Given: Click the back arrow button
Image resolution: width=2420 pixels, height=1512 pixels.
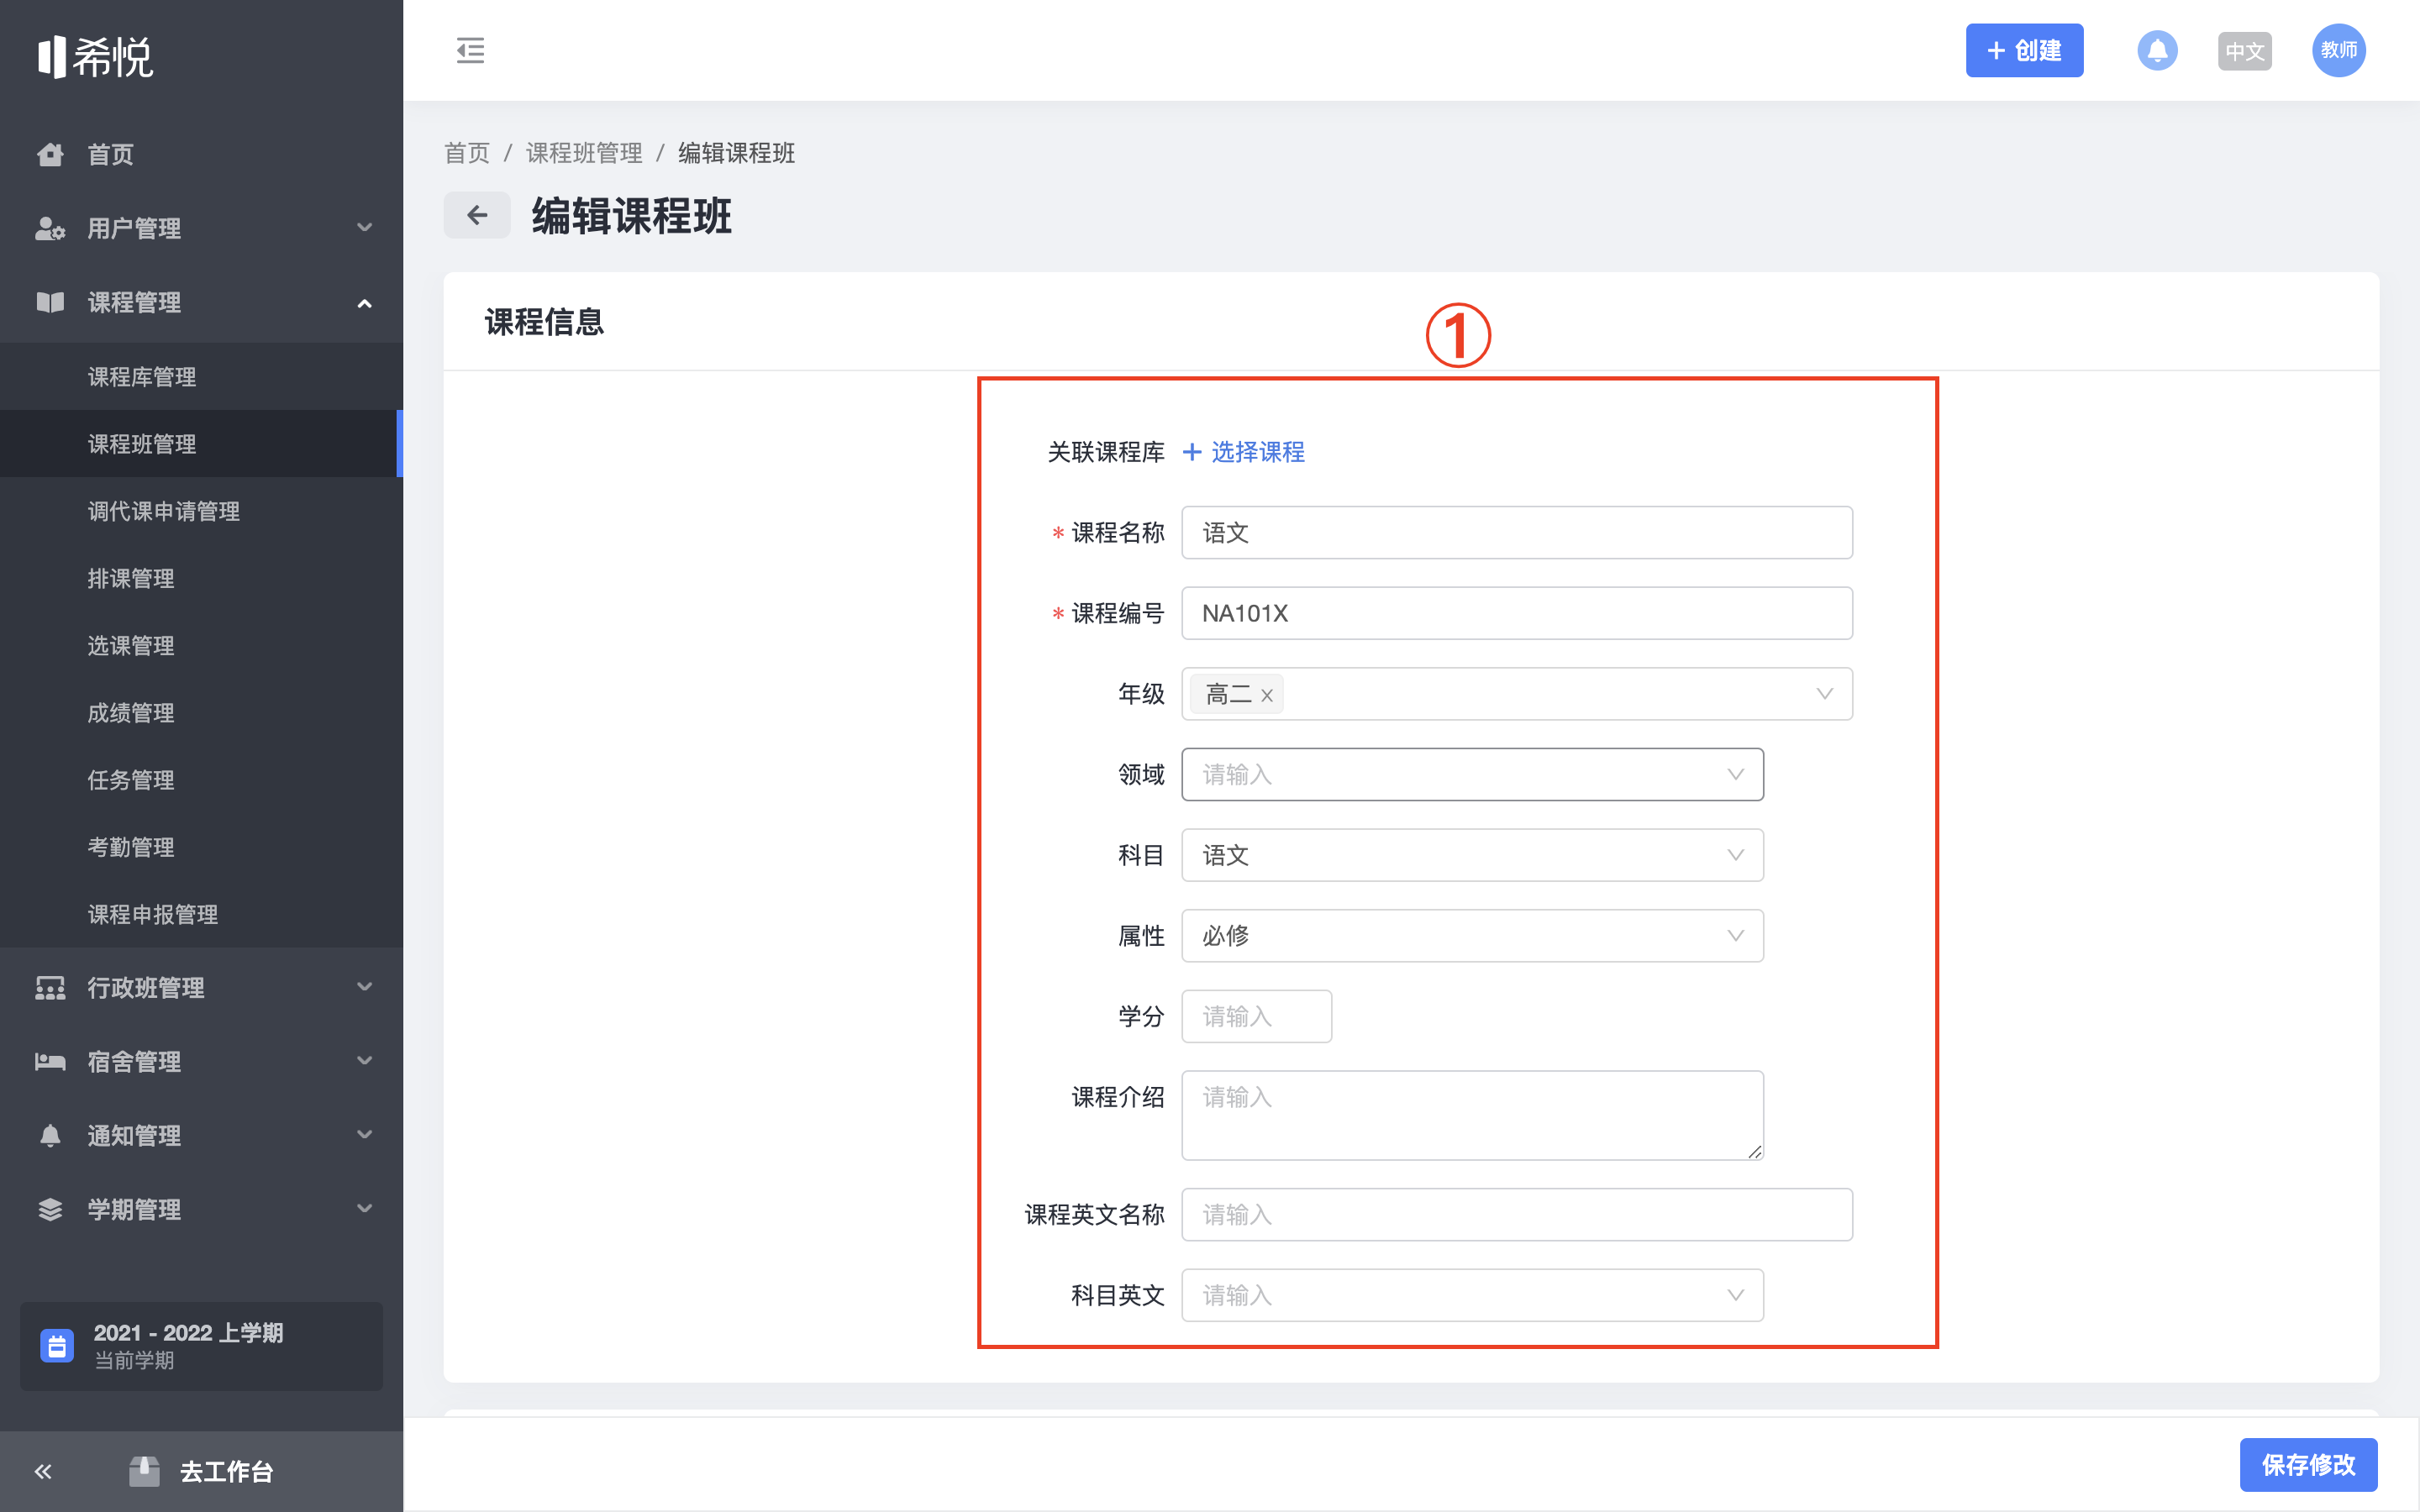Looking at the screenshot, I should pos(477,215).
